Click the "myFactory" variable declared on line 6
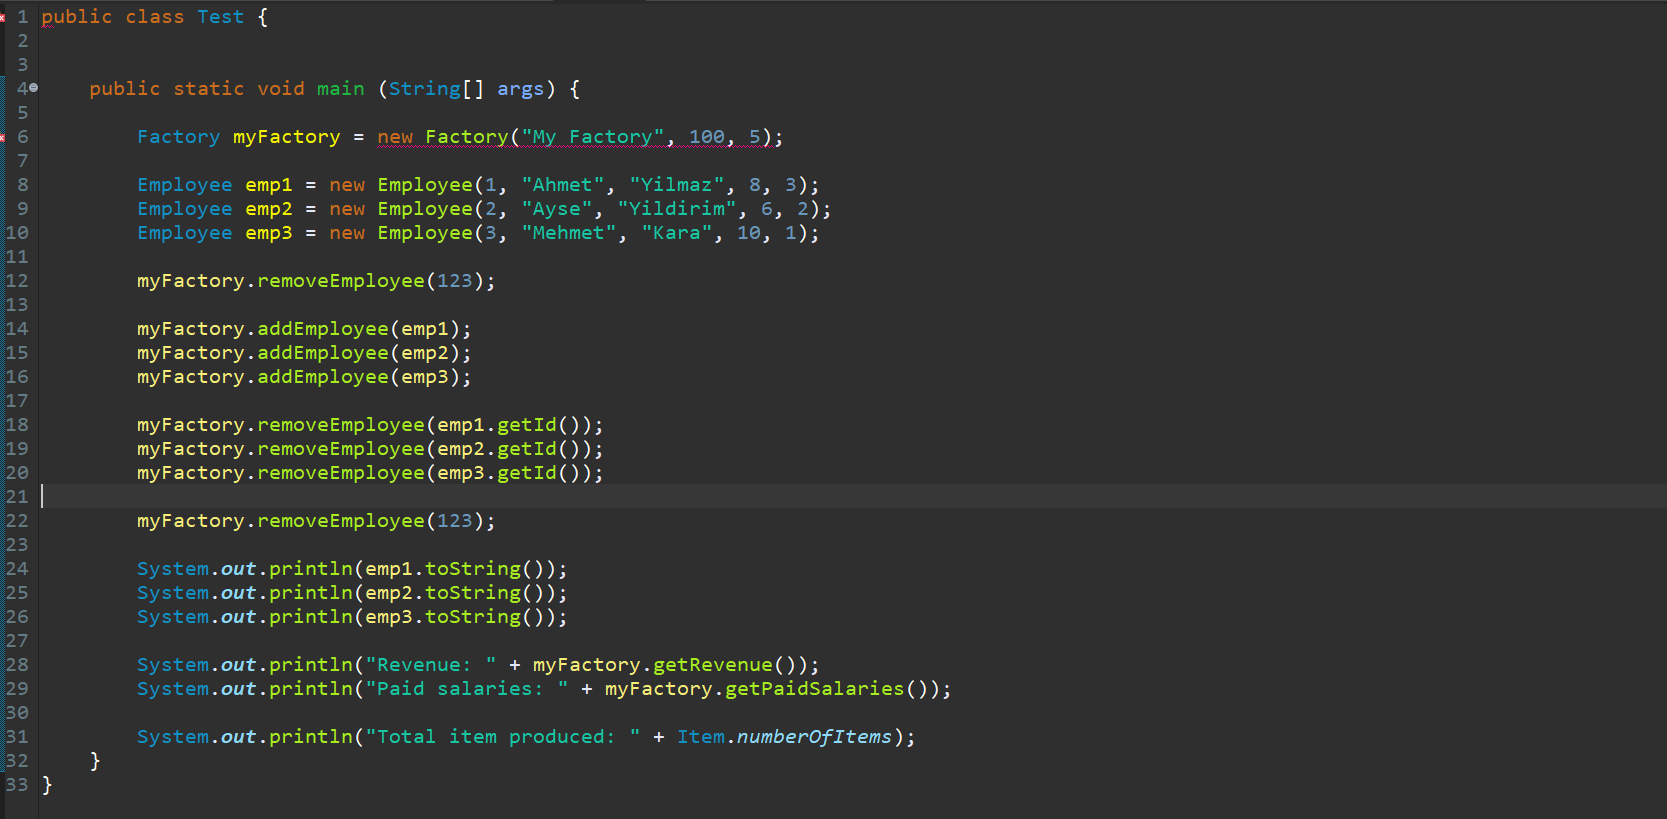 287,137
